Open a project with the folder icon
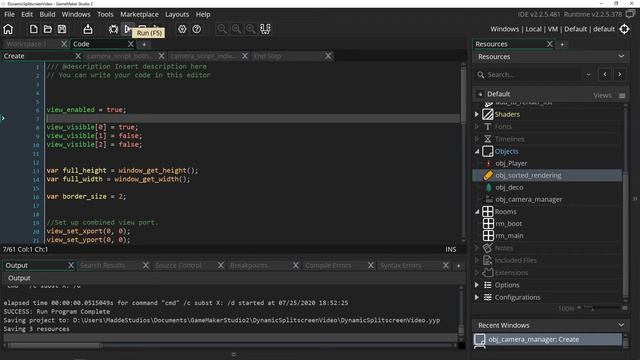 (x=48, y=29)
